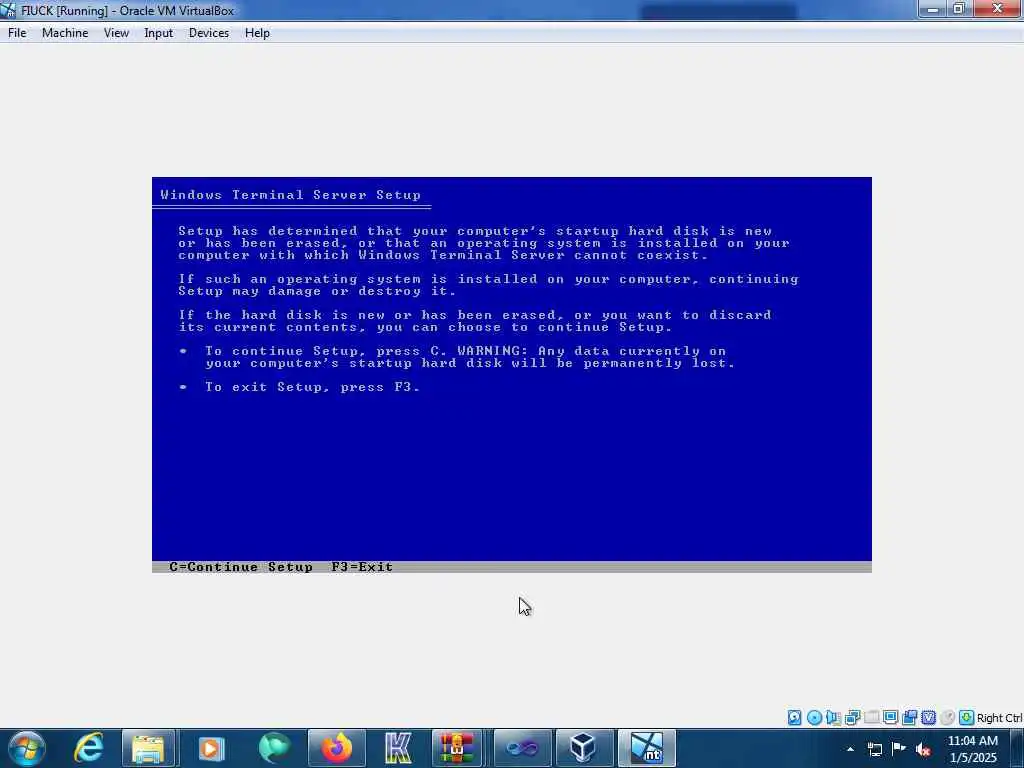Click 'Windows Terminal Server Setup' heading
Image resolution: width=1024 pixels, height=768 pixels.
coord(291,195)
